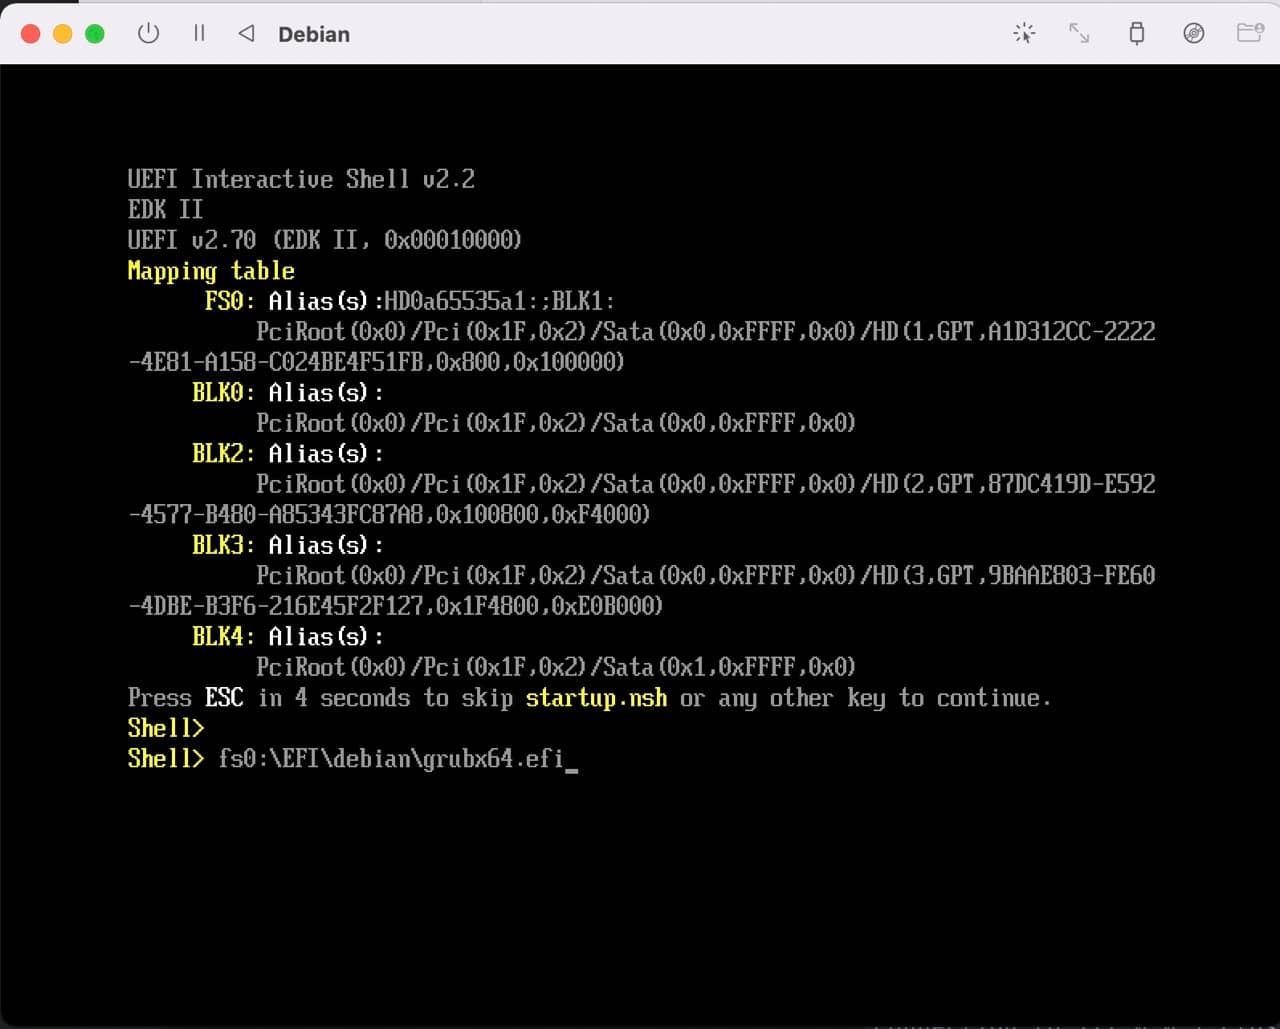
Task: Click the power button for the VM
Action: [x=148, y=33]
